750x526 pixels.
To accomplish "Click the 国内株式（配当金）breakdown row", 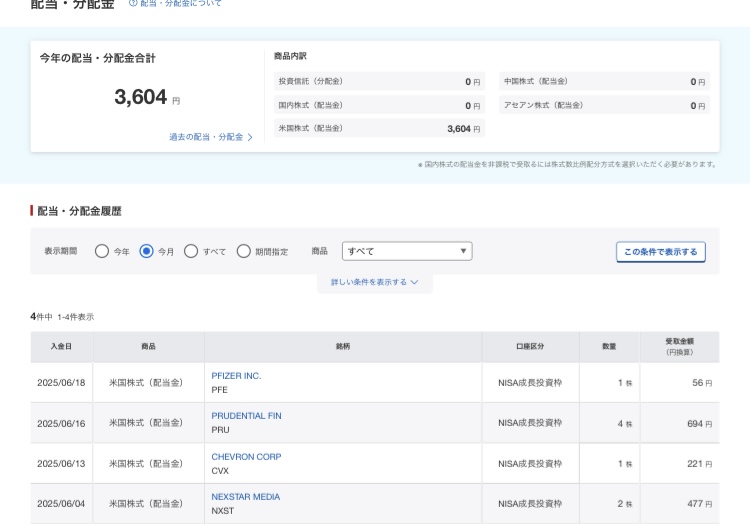I will (x=379, y=105).
